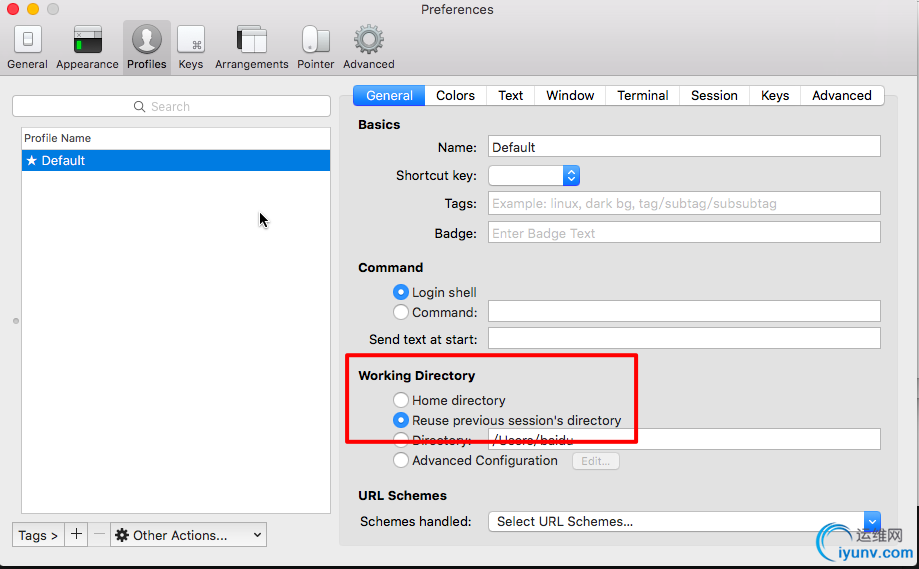
Task: Open the Pointer preferences icon
Action: click(315, 47)
